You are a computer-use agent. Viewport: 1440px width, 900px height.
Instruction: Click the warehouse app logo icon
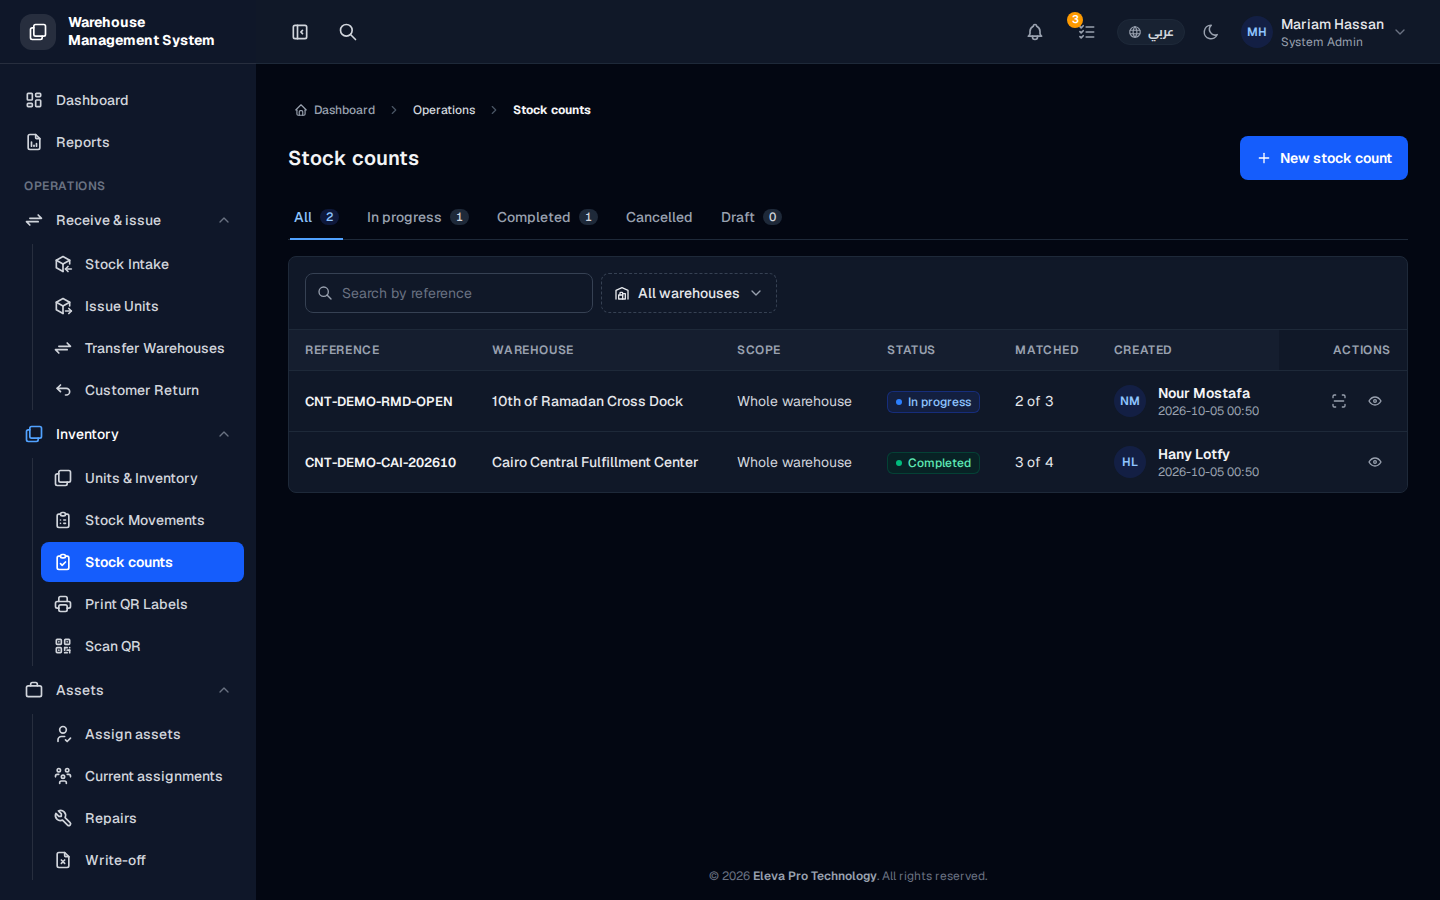pos(38,32)
